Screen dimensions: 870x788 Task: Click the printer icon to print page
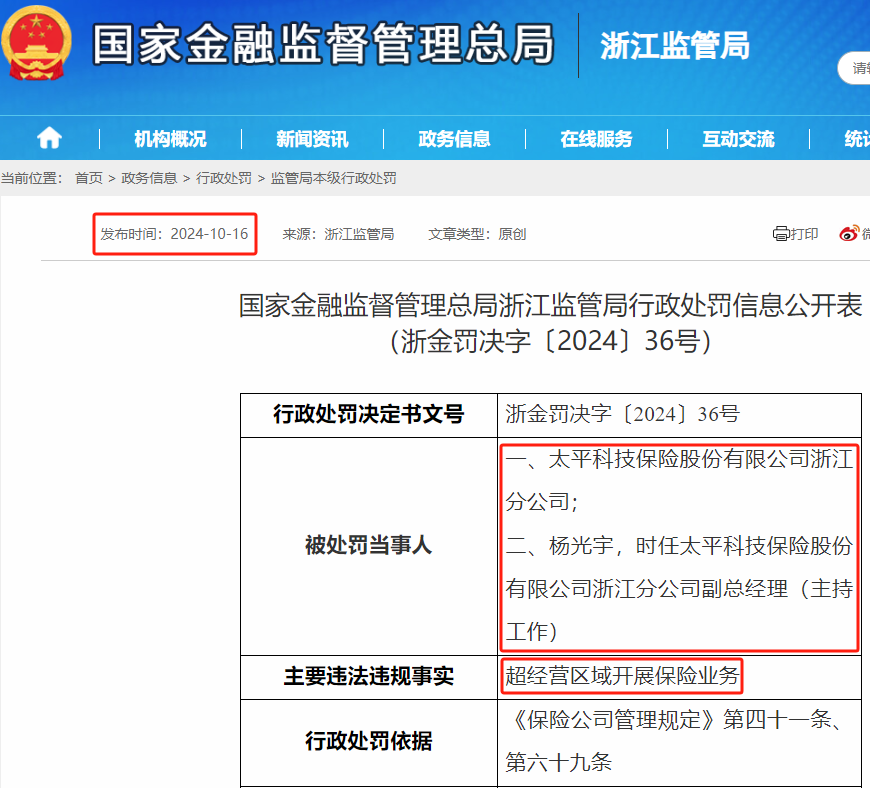[x=781, y=234]
